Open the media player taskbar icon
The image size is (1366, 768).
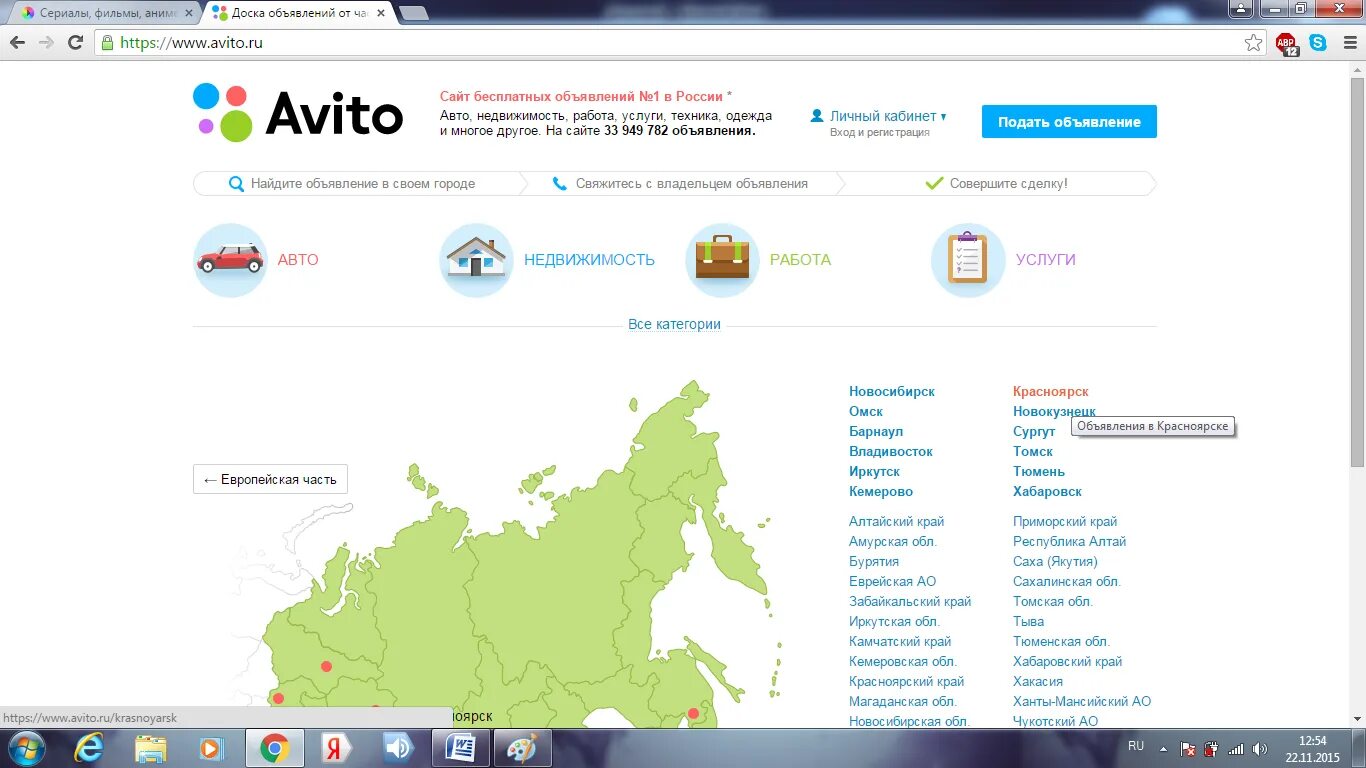[213, 748]
